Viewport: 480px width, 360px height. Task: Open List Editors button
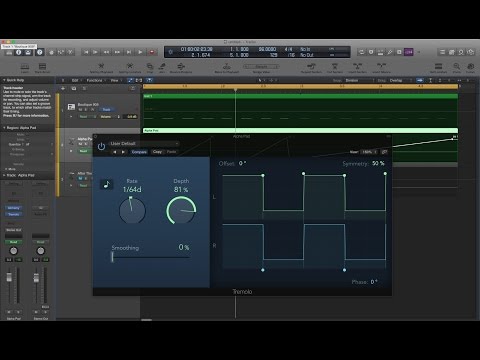click(442, 52)
